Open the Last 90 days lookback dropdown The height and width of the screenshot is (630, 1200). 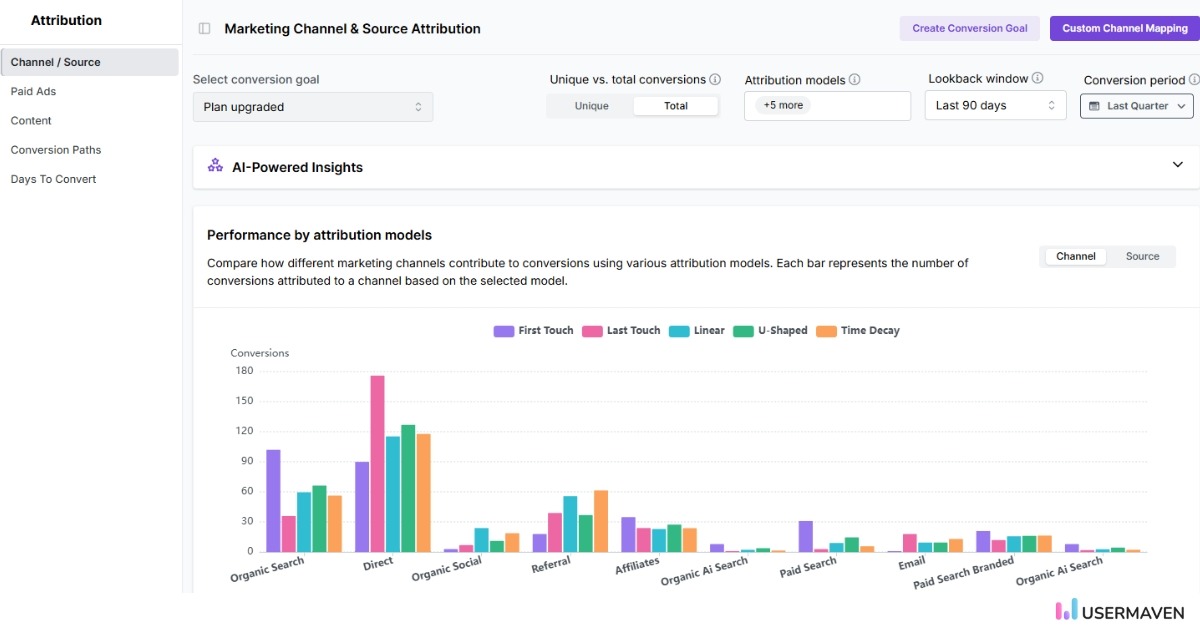995,105
